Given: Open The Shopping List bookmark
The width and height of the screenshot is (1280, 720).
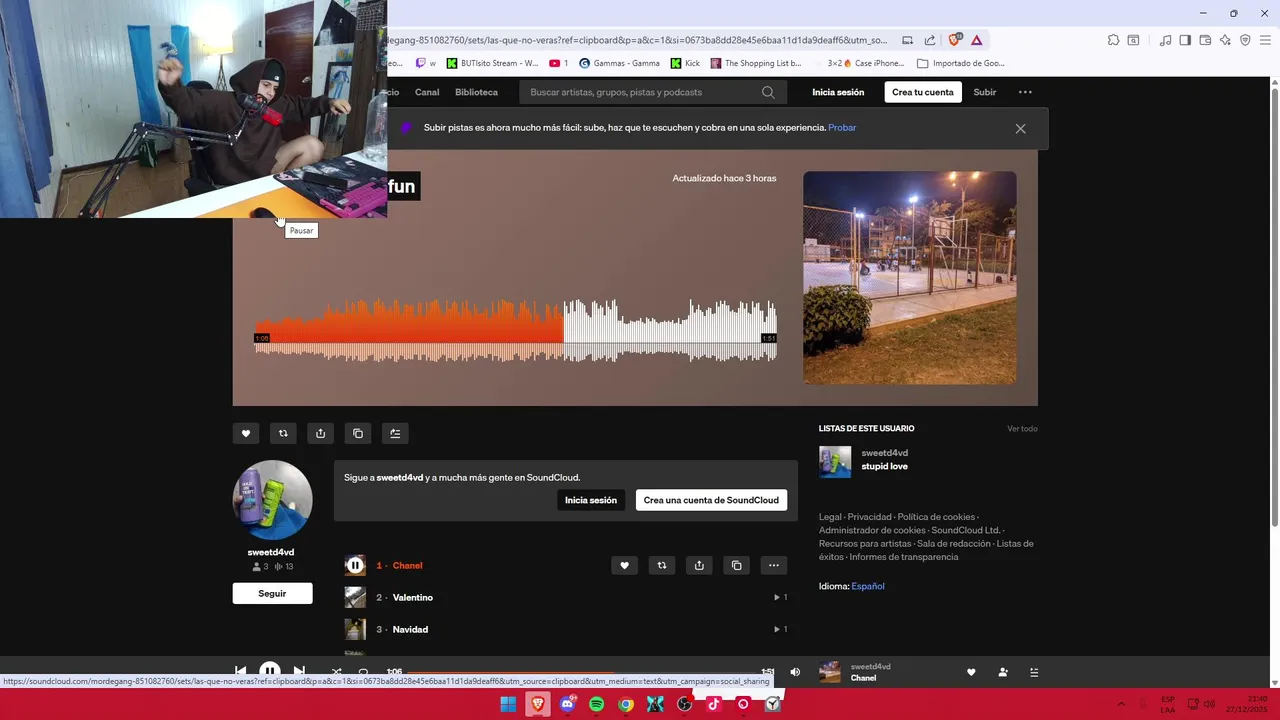Looking at the screenshot, I should [756, 63].
